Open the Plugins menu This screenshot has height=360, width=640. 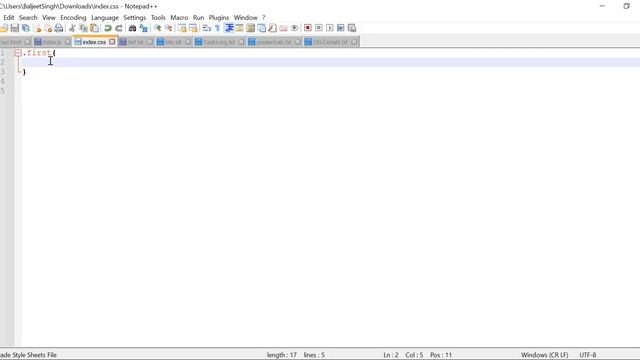pyautogui.click(x=219, y=18)
